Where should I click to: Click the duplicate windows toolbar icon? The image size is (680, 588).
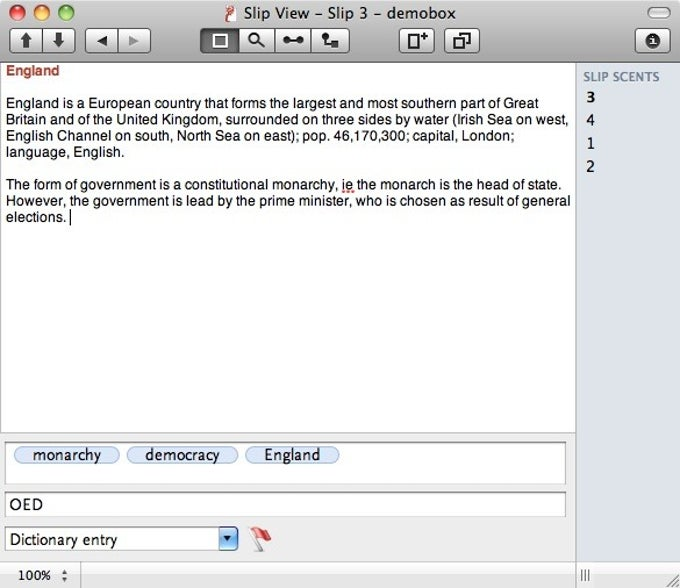462,41
